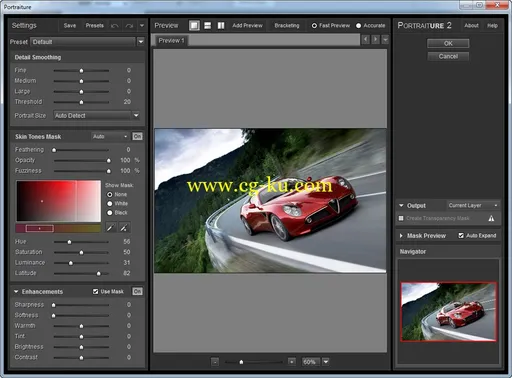Click the Contrast slider handle

click(x=81, y=358)
